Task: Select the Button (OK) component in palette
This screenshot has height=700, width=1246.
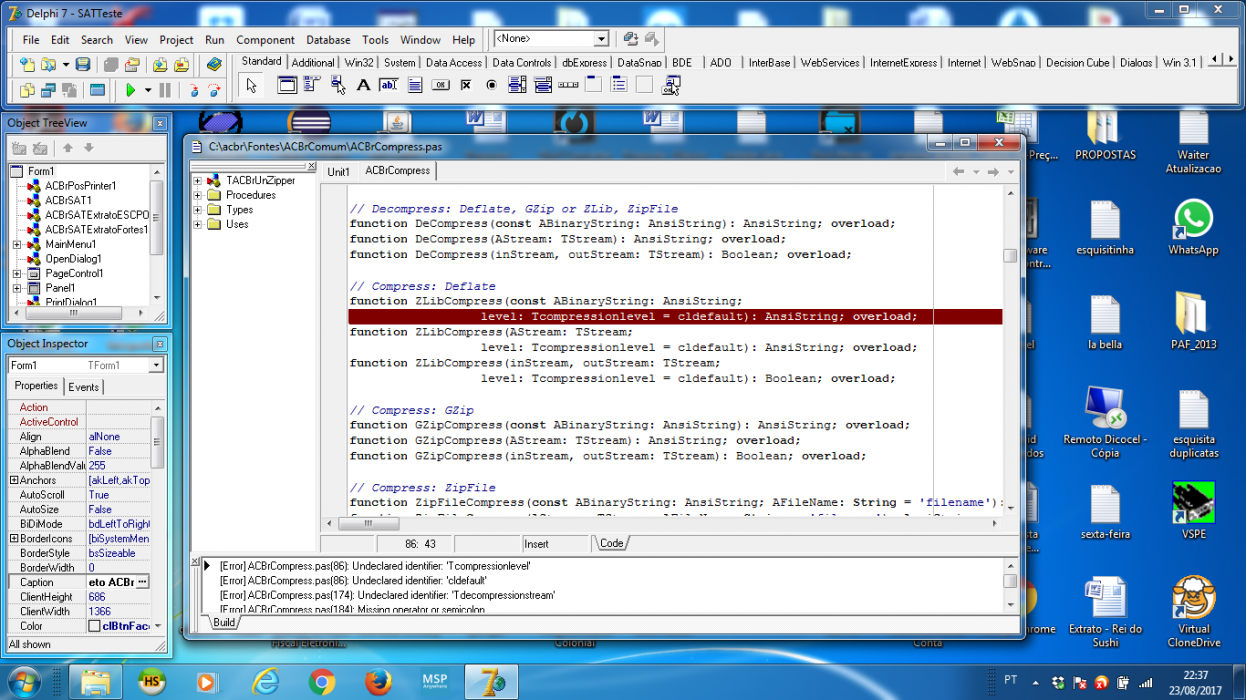Action: tap(441, 85)
